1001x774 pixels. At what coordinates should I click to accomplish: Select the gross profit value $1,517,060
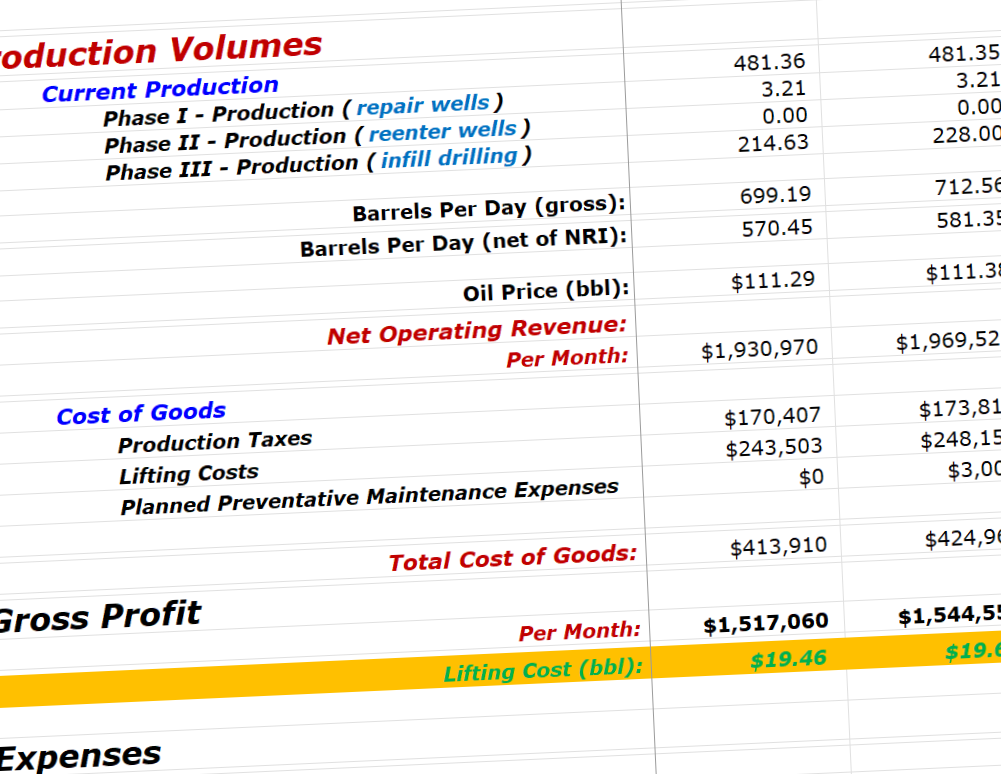[765, 623]
